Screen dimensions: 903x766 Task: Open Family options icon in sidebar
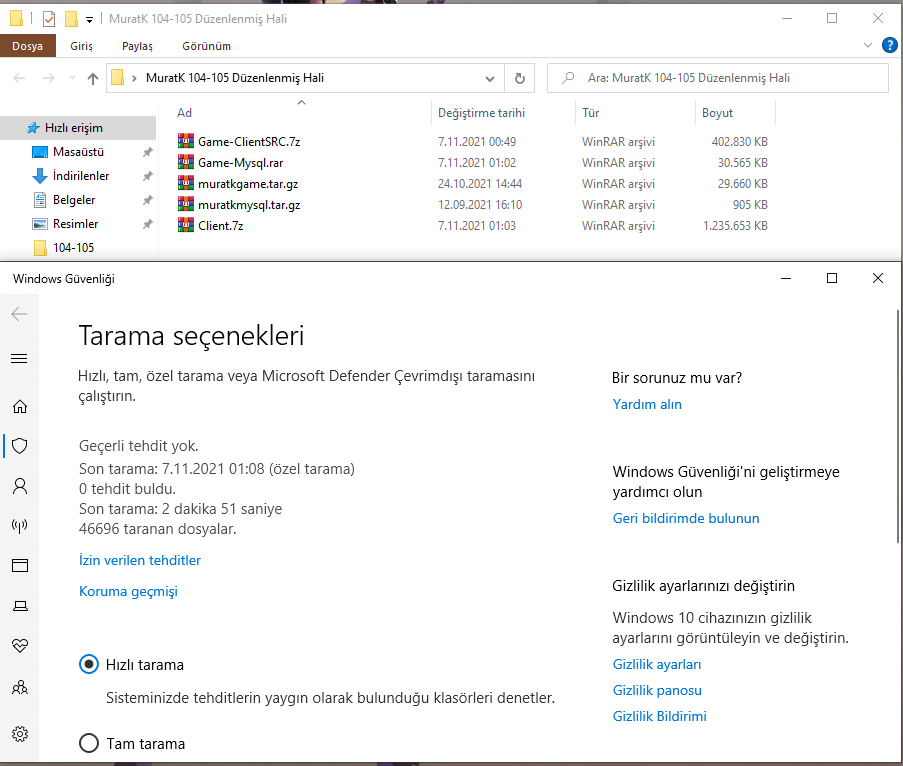(19, 688)
